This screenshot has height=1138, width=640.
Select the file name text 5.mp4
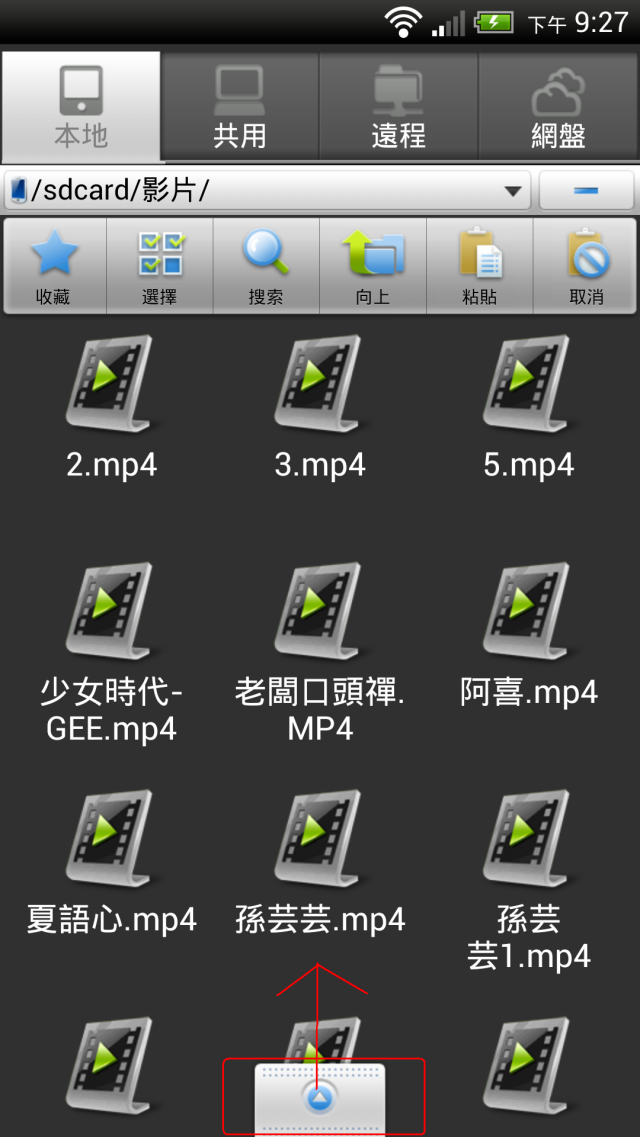click(x=528, y=465)
